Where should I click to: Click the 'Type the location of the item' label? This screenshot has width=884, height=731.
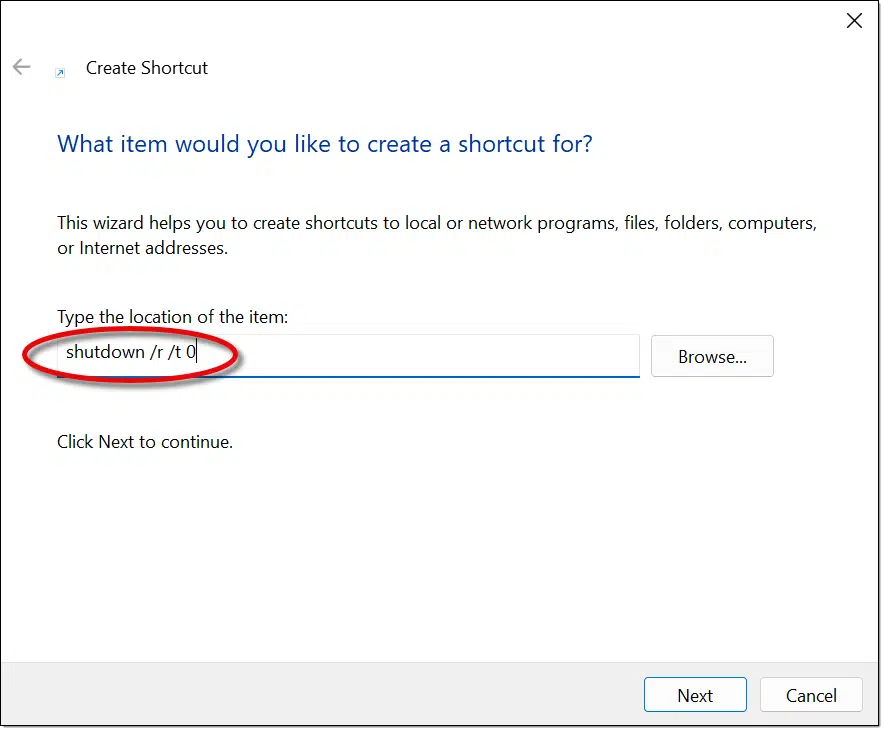tap(172, 317)
